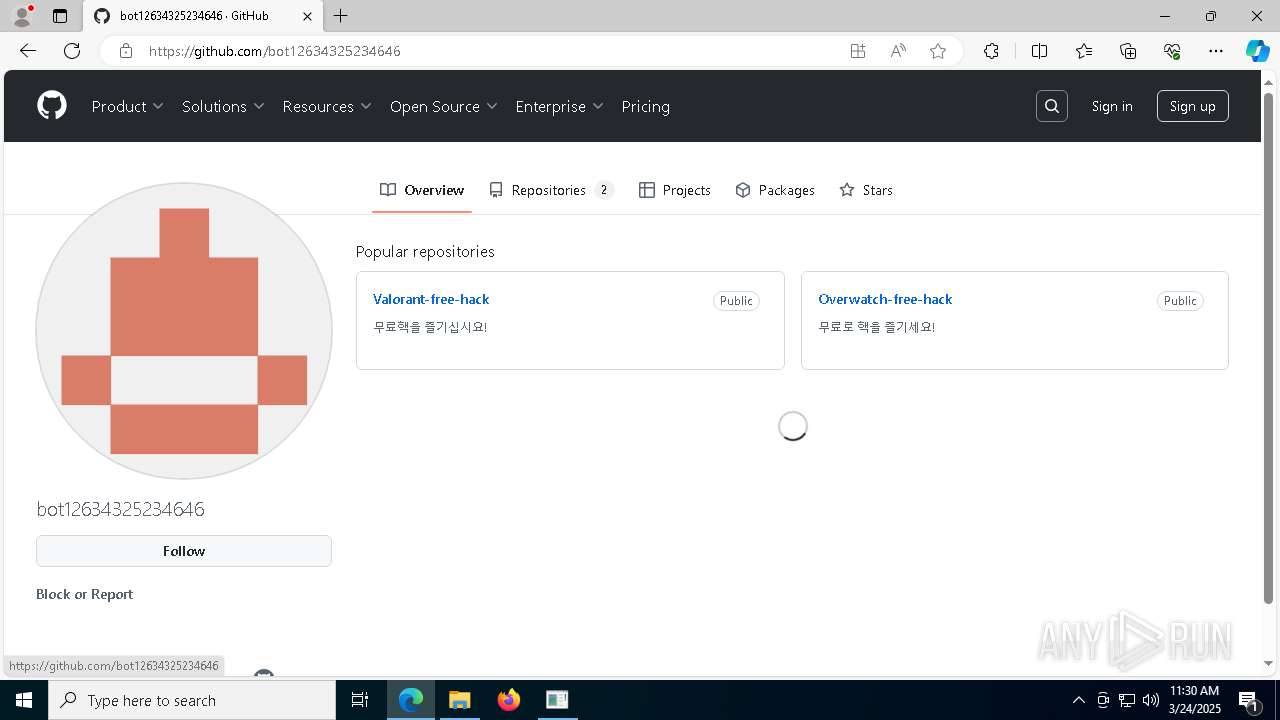
Task: Open the green app icon on taskbar
Action: point(557,700)
